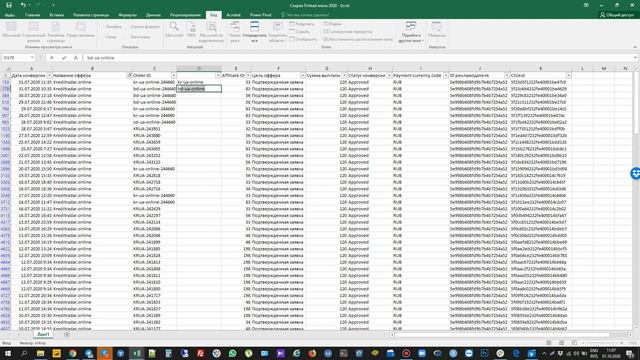This screenshot has width=640, height=360.
Task: Save workbook via Quick Access Toolbar icon
Action: (9, 5)
